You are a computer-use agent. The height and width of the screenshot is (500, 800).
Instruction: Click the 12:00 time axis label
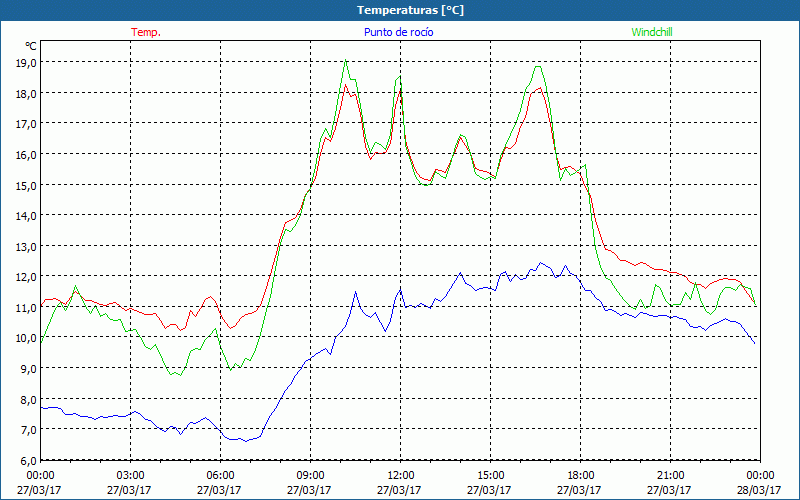401,476
